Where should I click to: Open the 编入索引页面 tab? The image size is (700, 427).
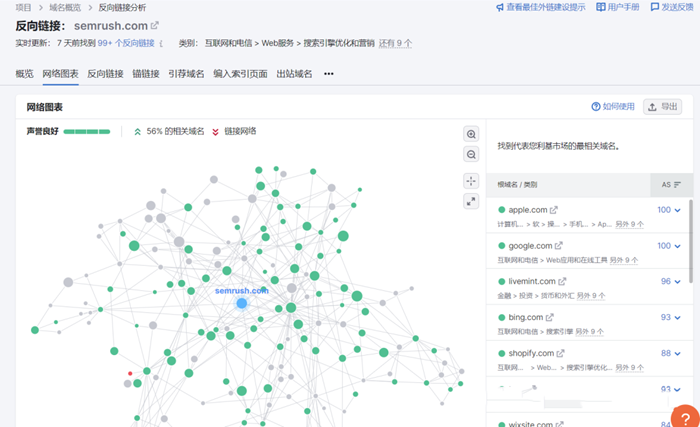[x=240, y=74]
